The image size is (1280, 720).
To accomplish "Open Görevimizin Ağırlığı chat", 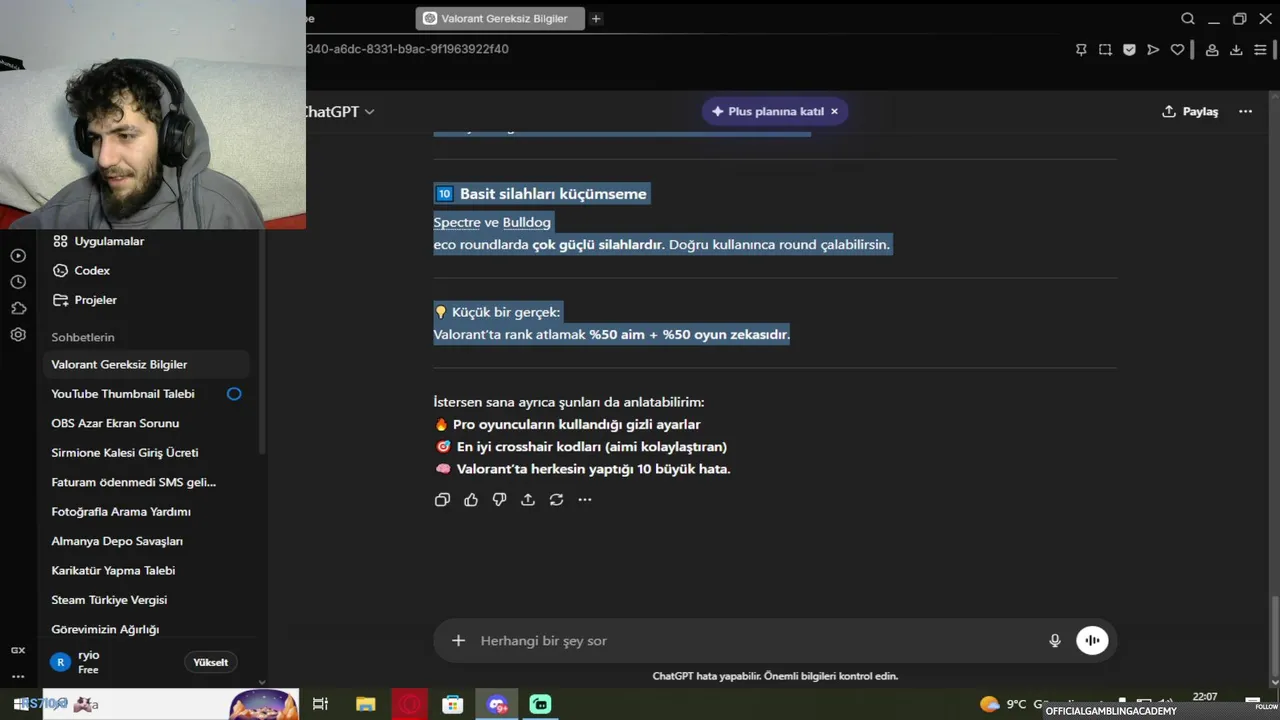I will click(146, 629).
